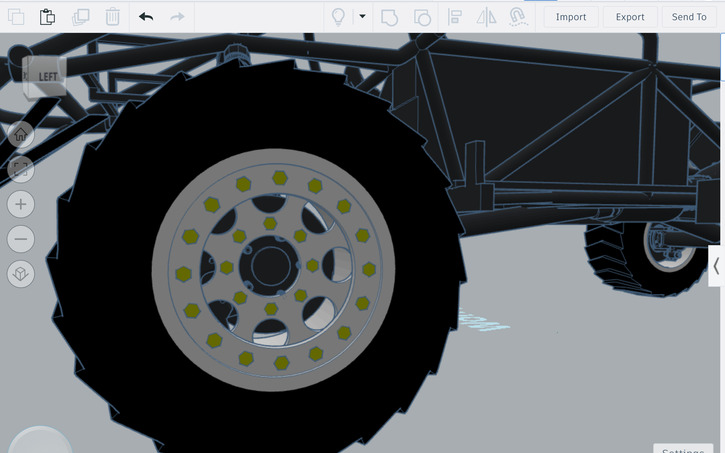The height and width of the screenshot is (453, 725).
Task: Click the Copy icon in toolbar
Action: (x=16, y=17)
